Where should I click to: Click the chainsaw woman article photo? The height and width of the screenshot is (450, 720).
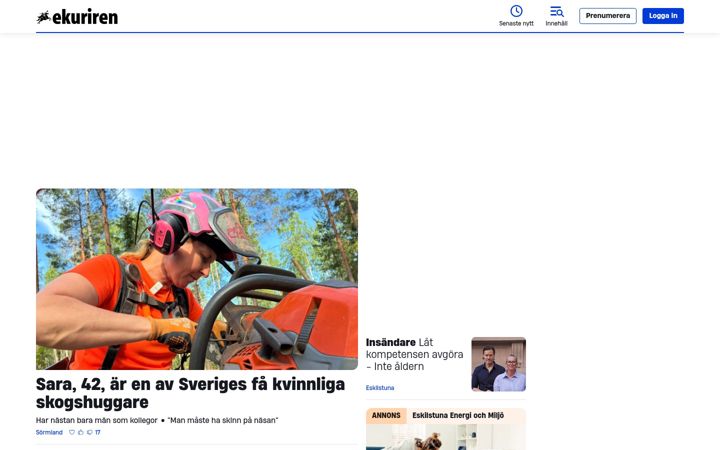pyautogui.click(x=197, y=279)
